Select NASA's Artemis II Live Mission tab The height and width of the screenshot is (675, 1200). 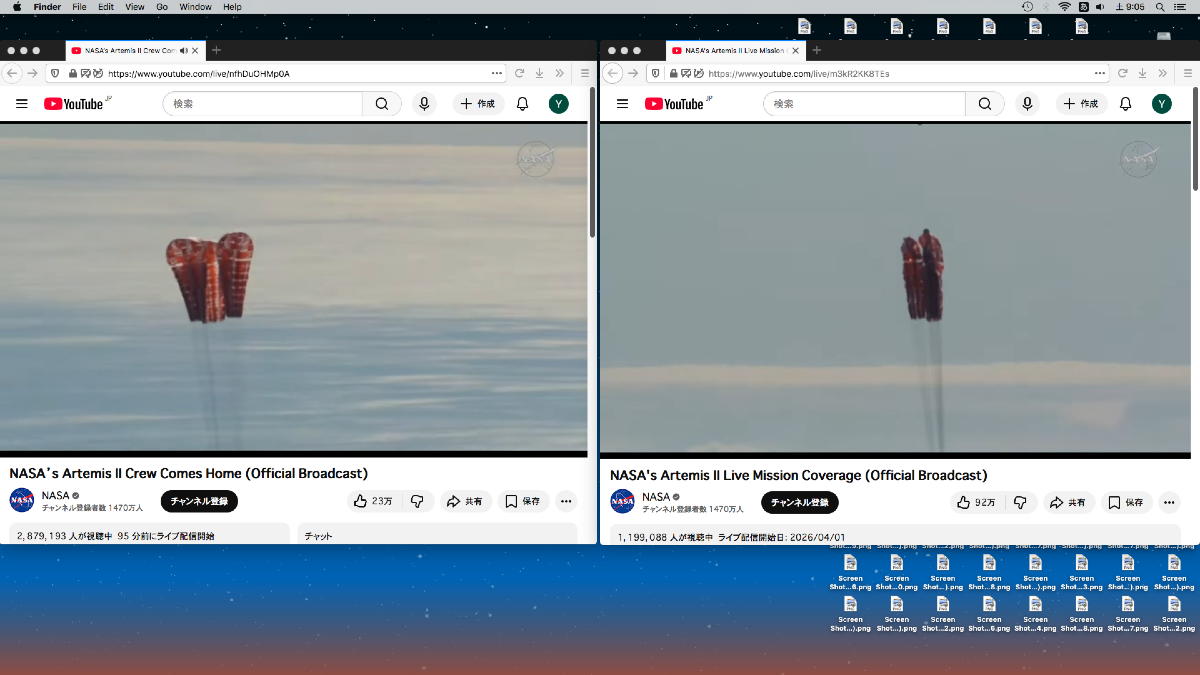[738, 50]
